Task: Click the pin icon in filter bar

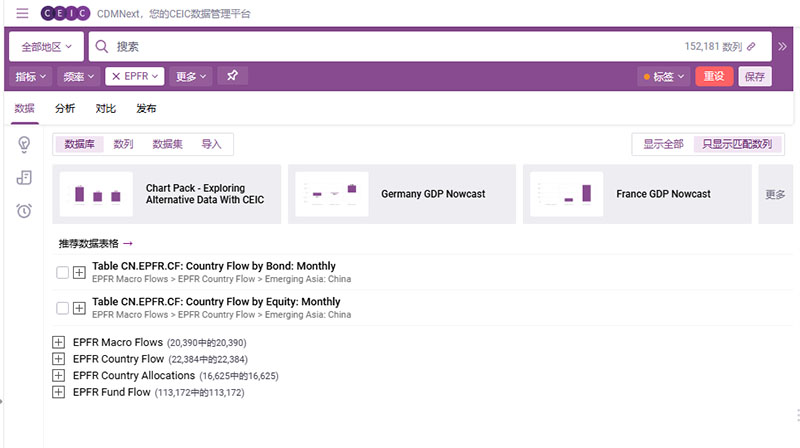Action: (232, 76)
